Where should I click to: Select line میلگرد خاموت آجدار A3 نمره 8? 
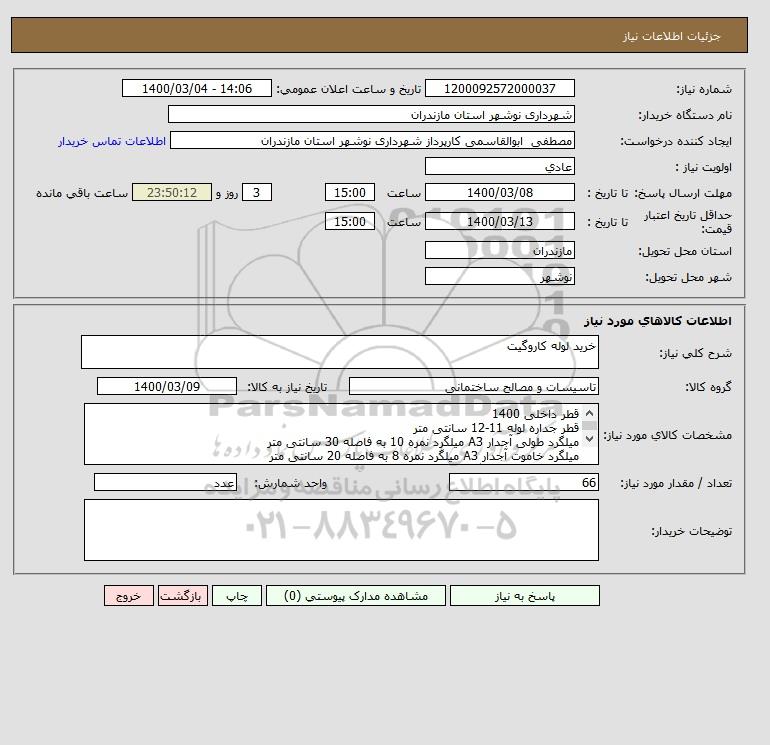(424, 456)
